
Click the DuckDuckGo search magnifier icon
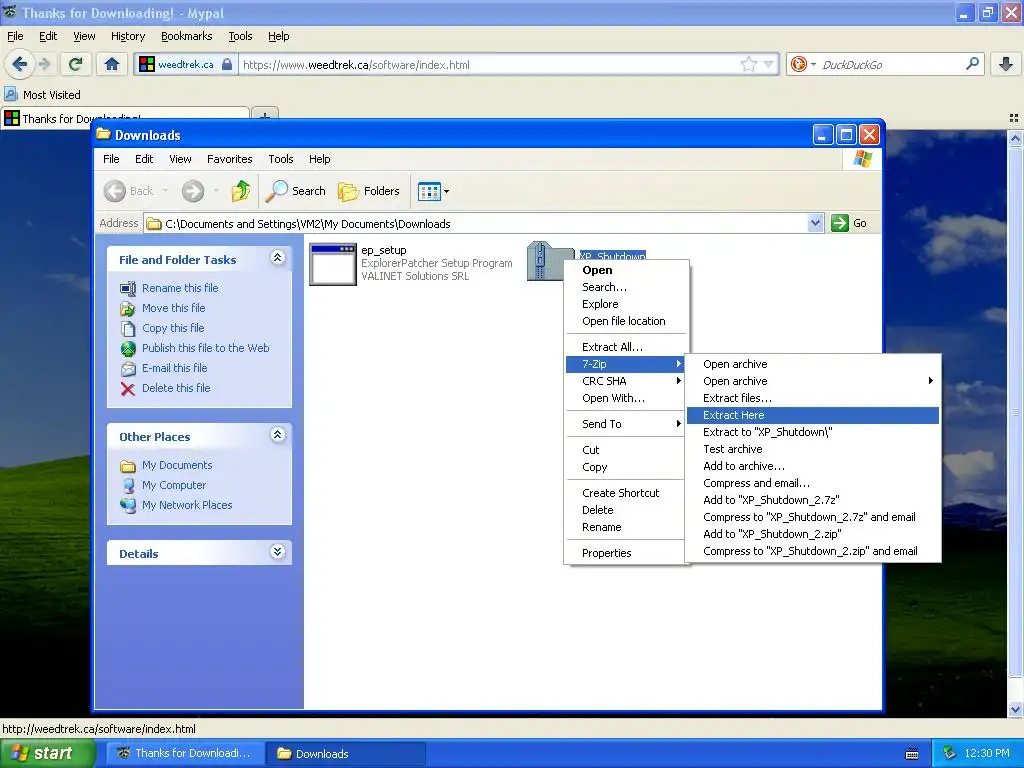coord(972,64)
